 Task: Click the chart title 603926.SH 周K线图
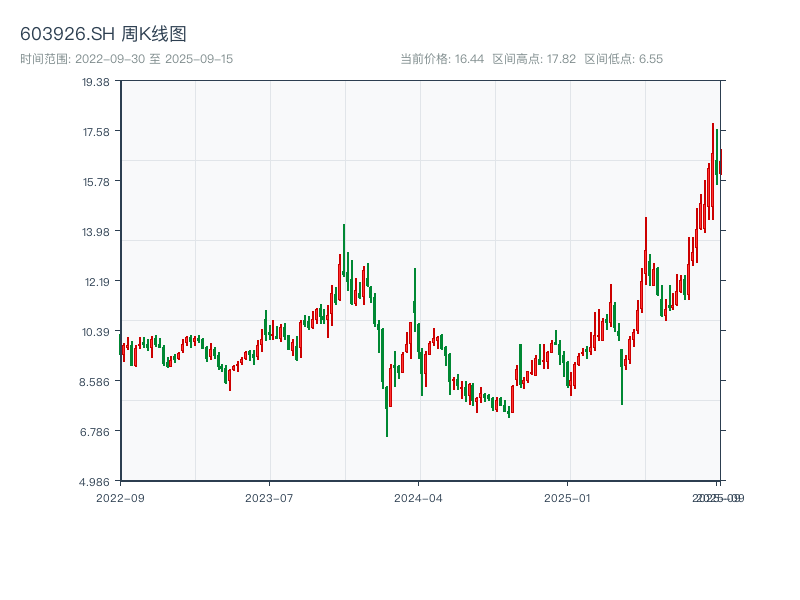point(103,34)
